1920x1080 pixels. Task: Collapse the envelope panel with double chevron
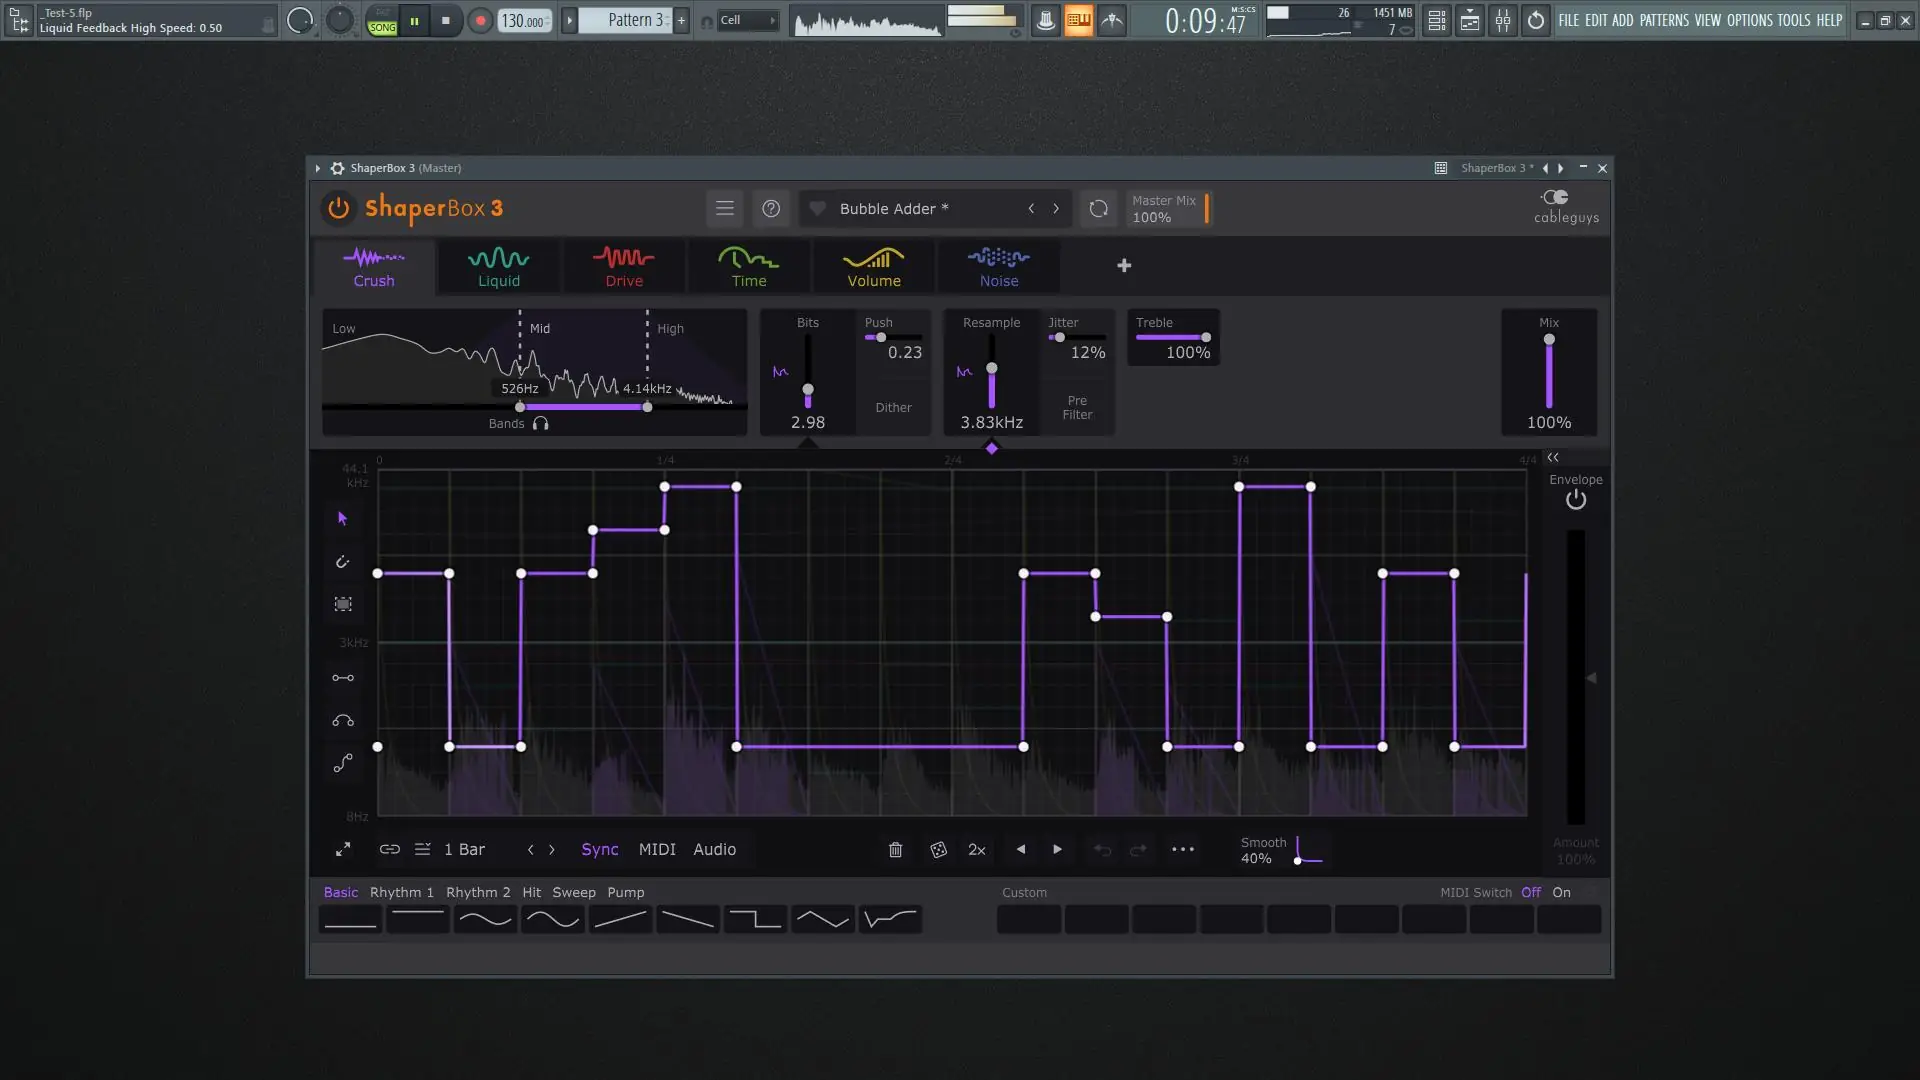[x=1553, y=457]
